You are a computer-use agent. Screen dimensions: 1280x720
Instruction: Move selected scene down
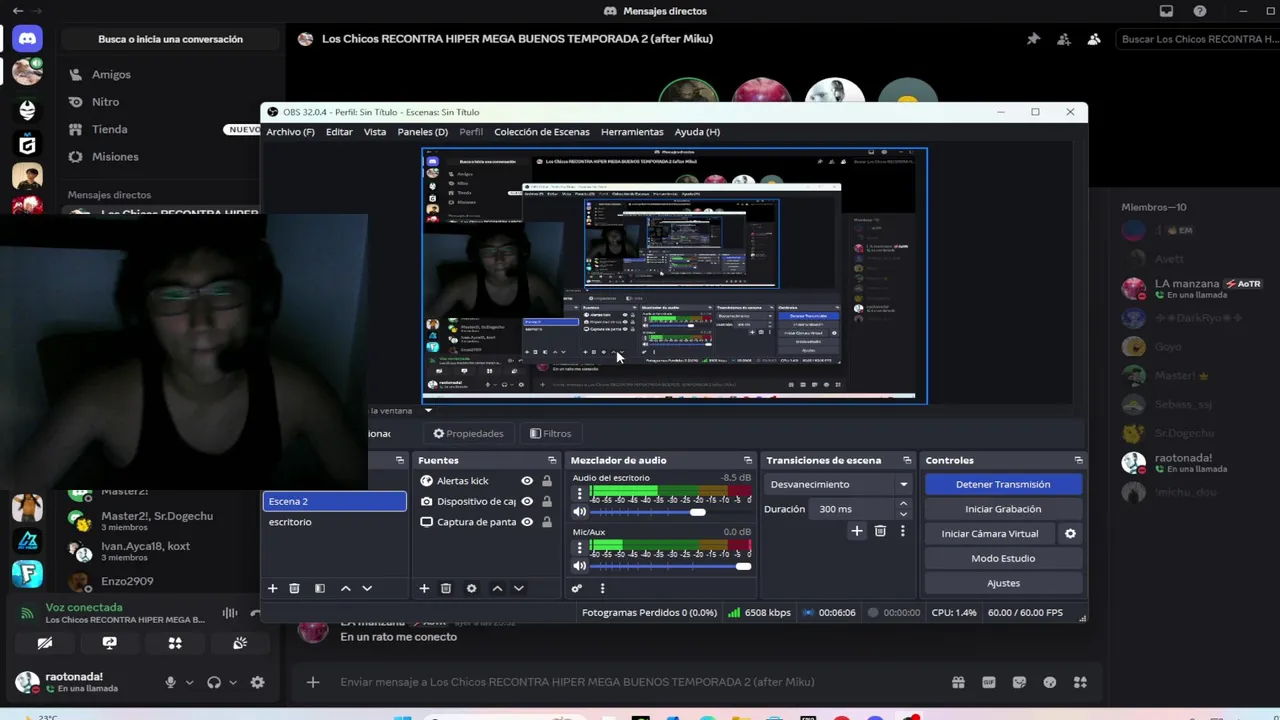tap(367, 588)
